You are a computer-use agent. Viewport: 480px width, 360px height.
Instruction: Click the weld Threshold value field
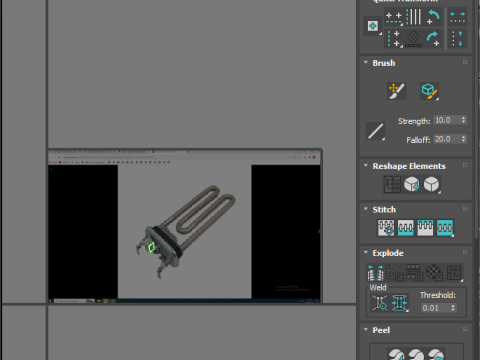(435, 308)
